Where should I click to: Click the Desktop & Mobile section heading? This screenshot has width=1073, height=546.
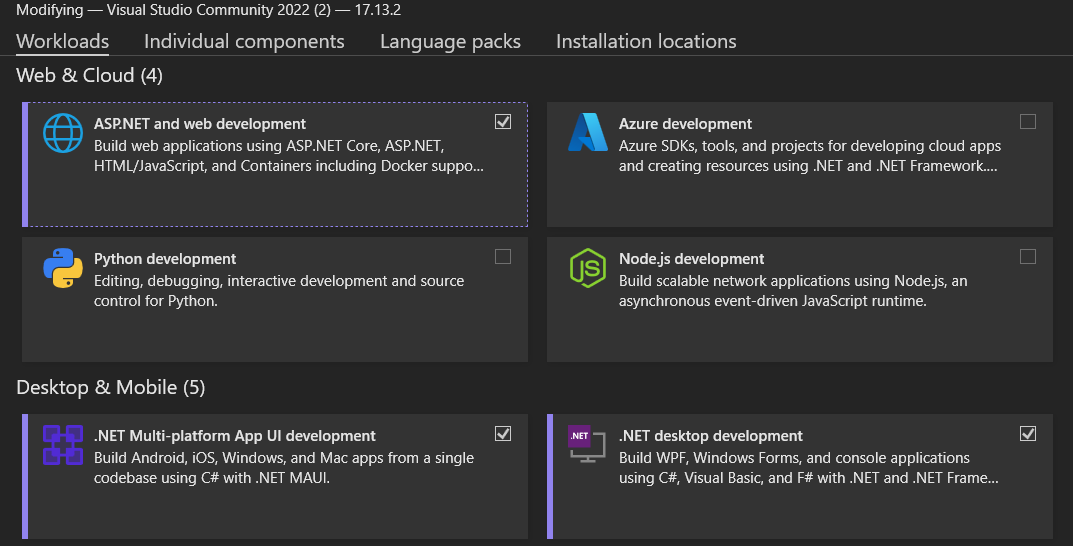[x=110, y=387]
